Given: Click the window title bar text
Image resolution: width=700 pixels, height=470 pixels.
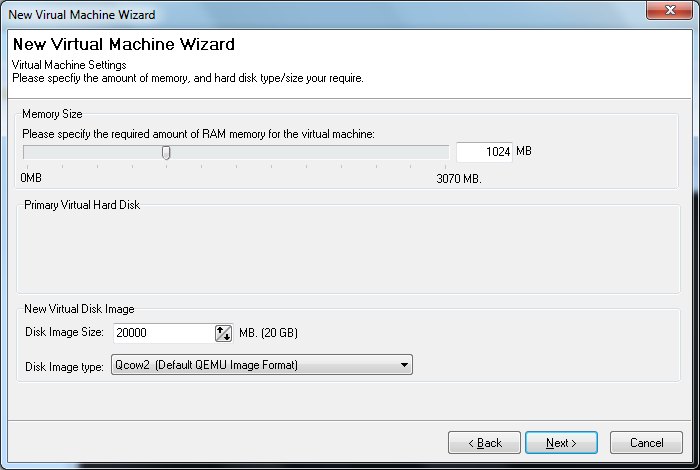Looking at the screenshot, I should (82, 15).
